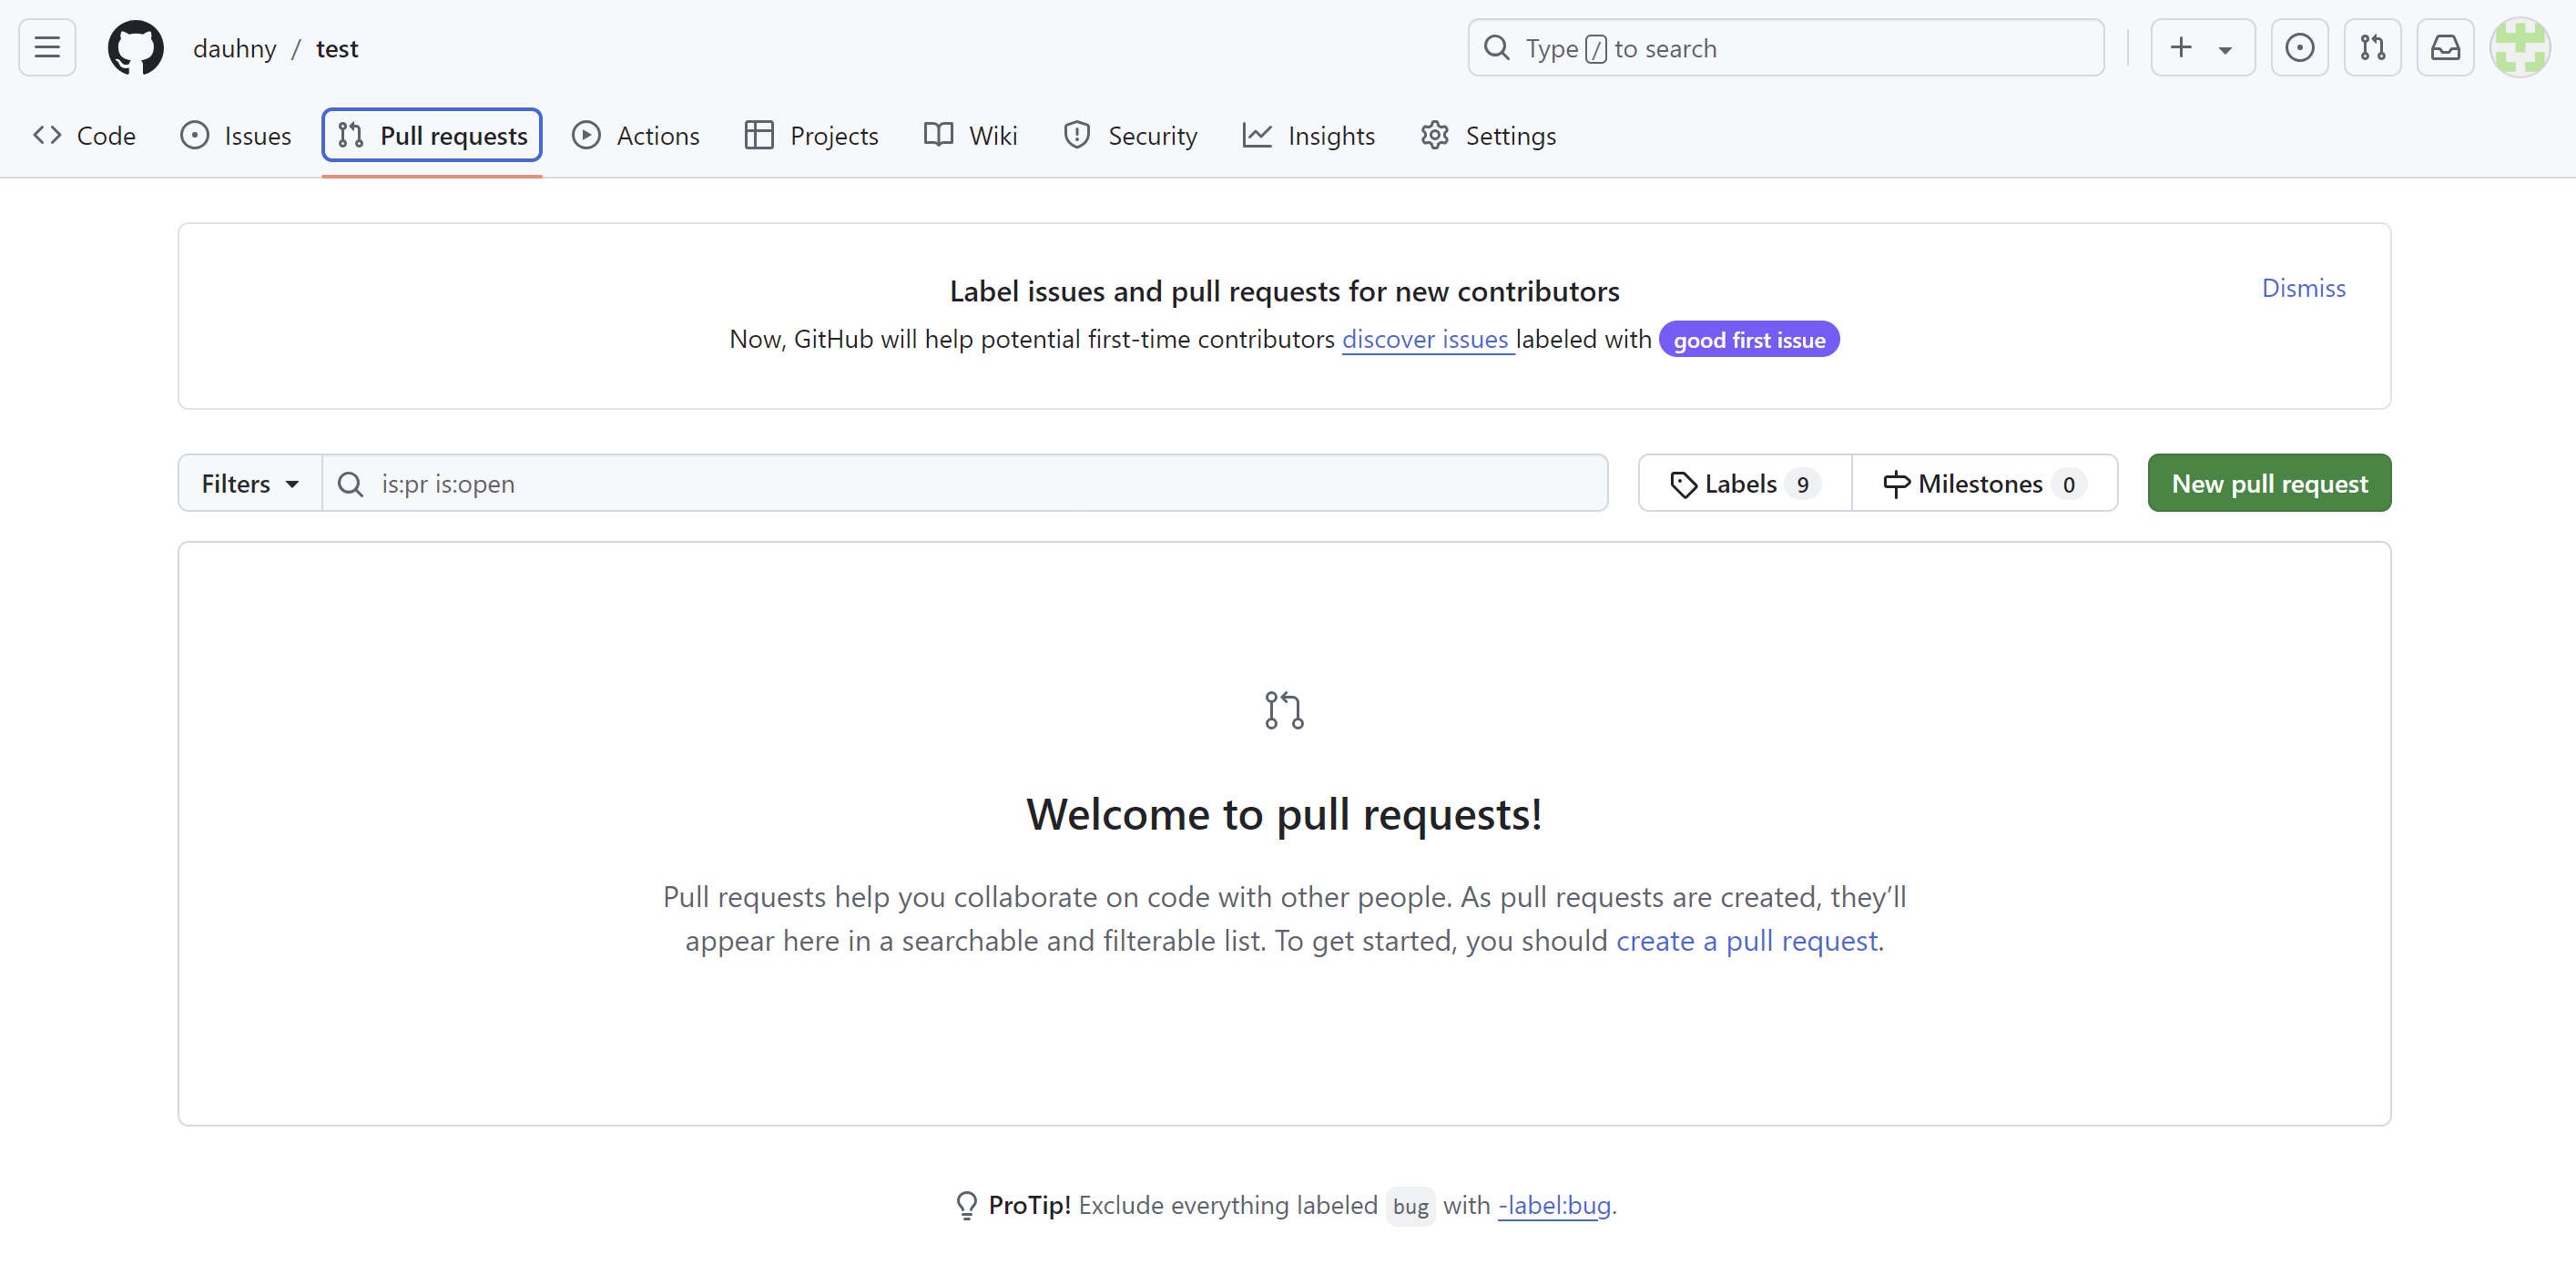2576x1285 pixels.
Task: Click the New pull request button
Action: (x=2269, y=484)
